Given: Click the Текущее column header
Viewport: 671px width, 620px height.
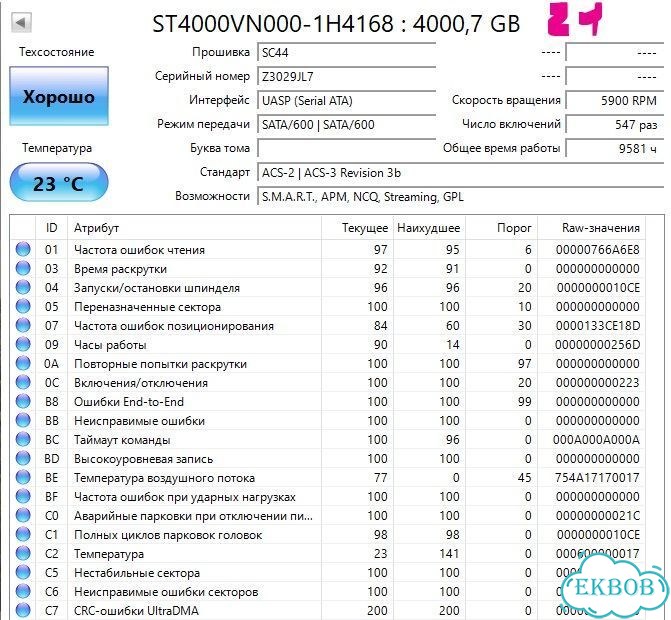Looking at the screenshot, I should pos(357,228).
